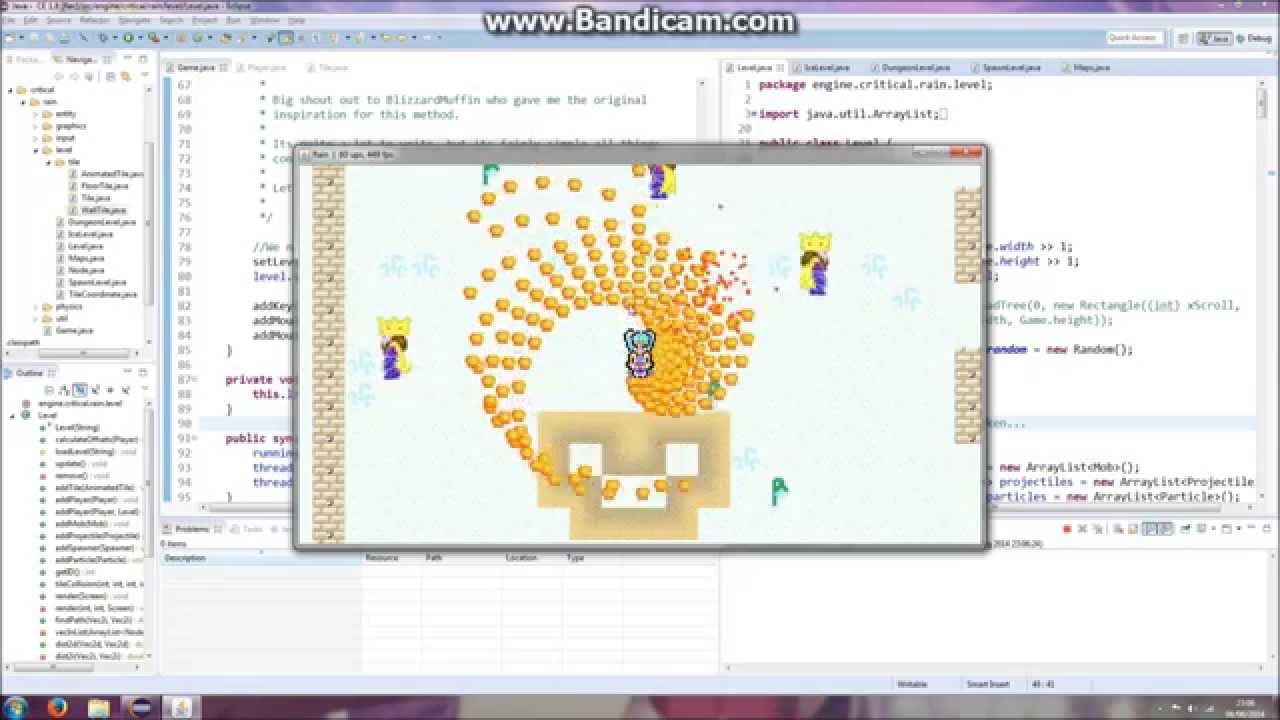
Task: Open Firefox from the taskbar
Action: pyautogui.click(x=58, y=707)
